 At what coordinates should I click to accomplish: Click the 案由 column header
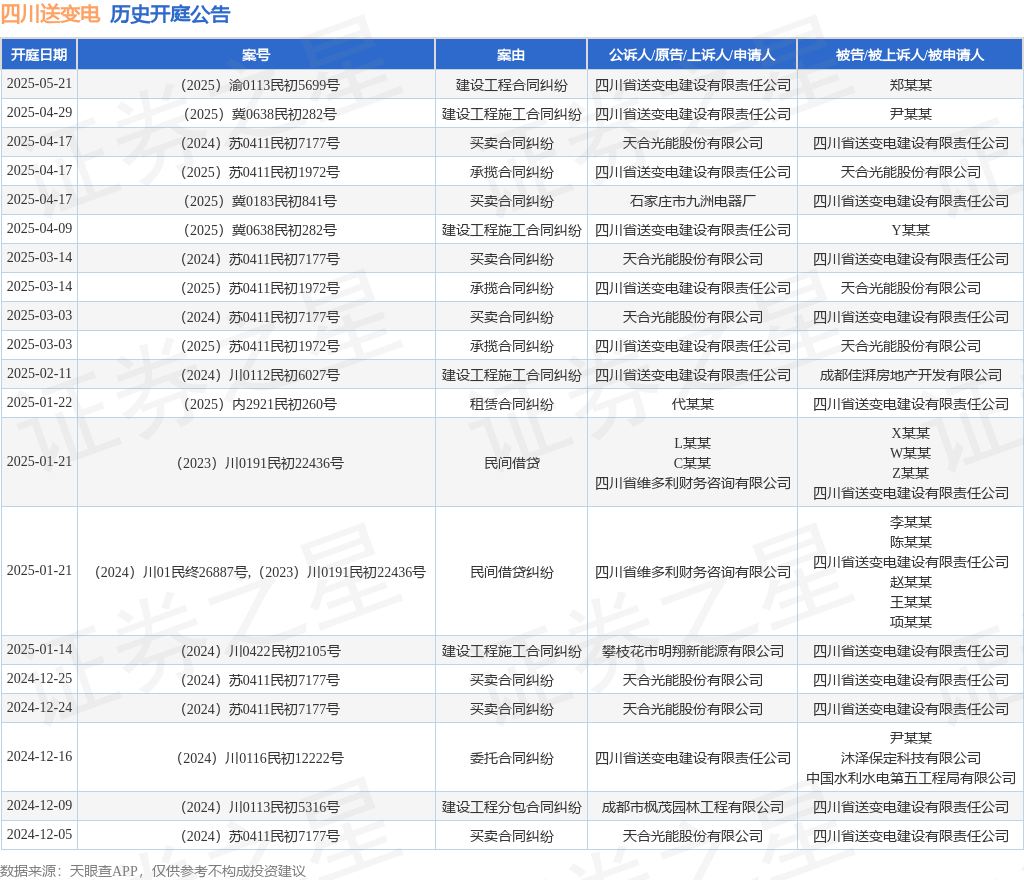511,55
